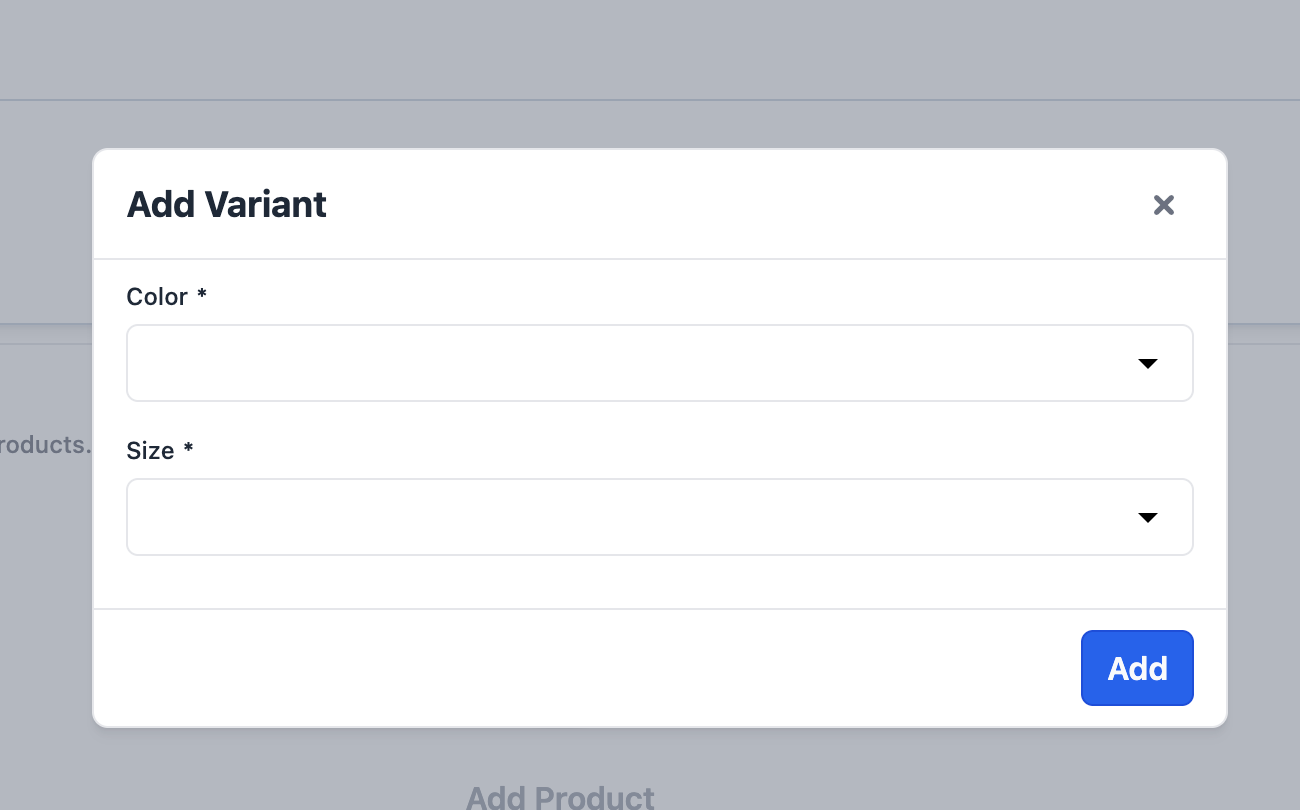Image resolution: width=1300 pixels, height=810 pixels.
Task: Click the Size dropdown arrow
Action: [x=1147, y=517]
